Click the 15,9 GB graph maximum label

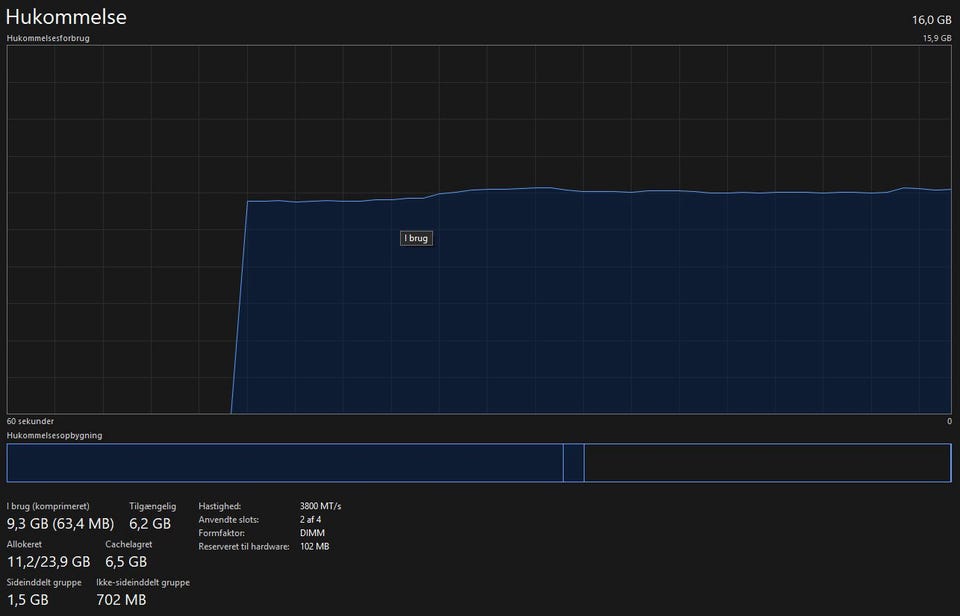(936, 38)
